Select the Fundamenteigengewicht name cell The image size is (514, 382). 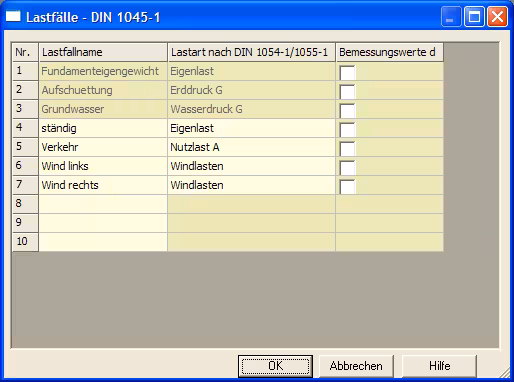[103, 71]
